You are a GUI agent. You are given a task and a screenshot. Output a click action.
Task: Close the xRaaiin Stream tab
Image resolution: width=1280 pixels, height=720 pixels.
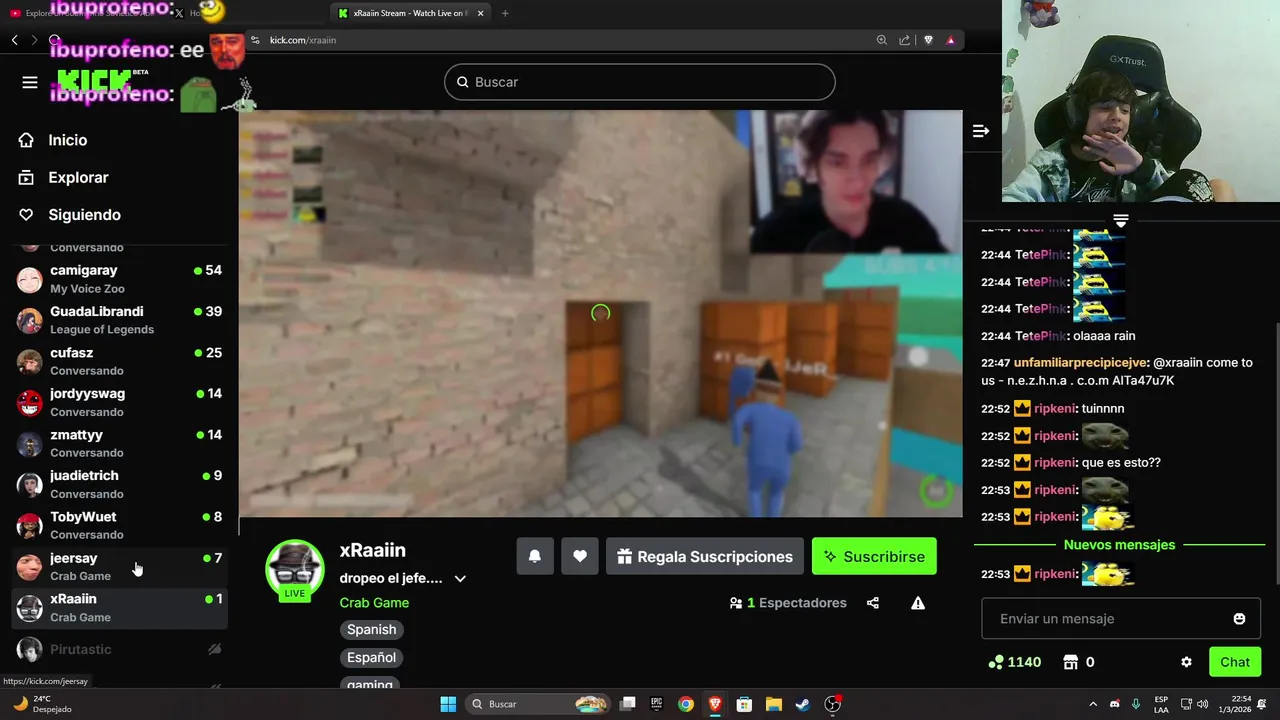point(480,13)
